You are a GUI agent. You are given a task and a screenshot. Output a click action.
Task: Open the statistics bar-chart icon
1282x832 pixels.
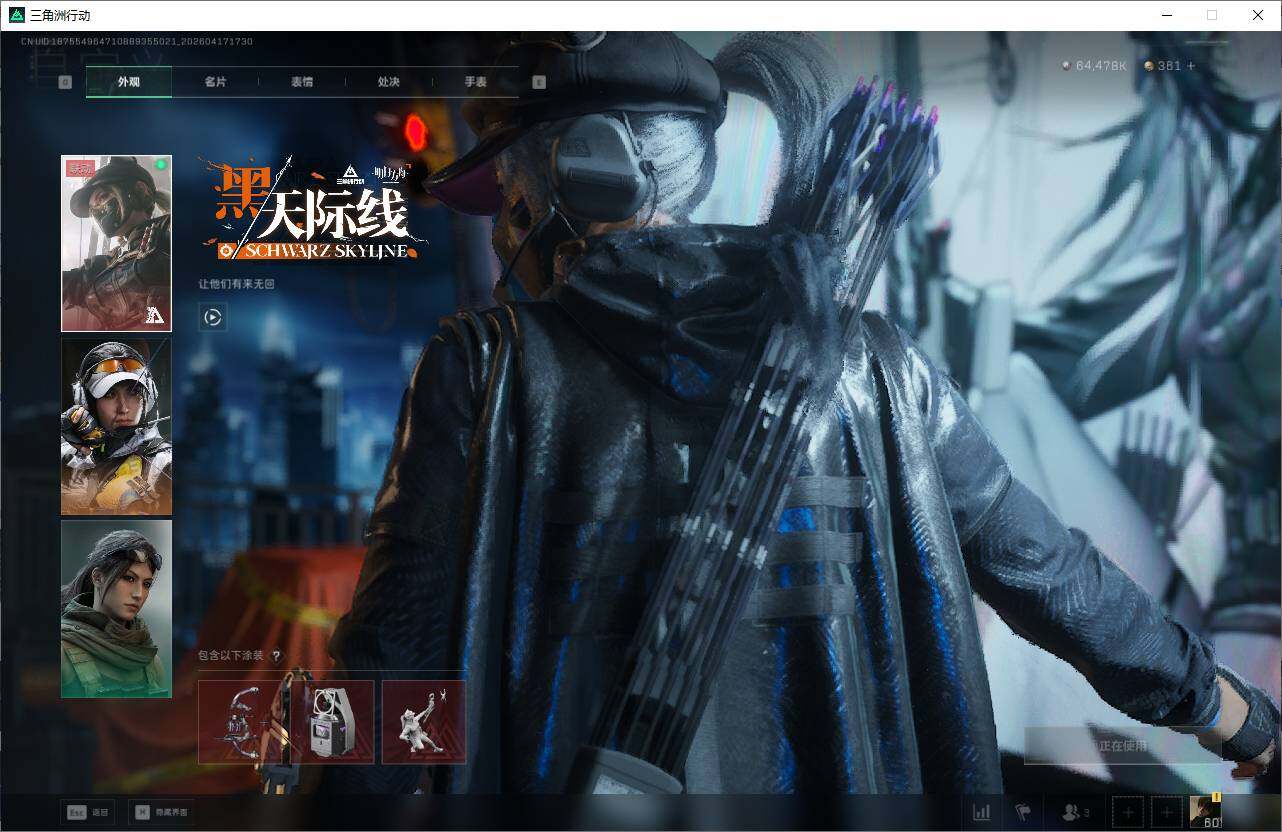tap(981, 812)
